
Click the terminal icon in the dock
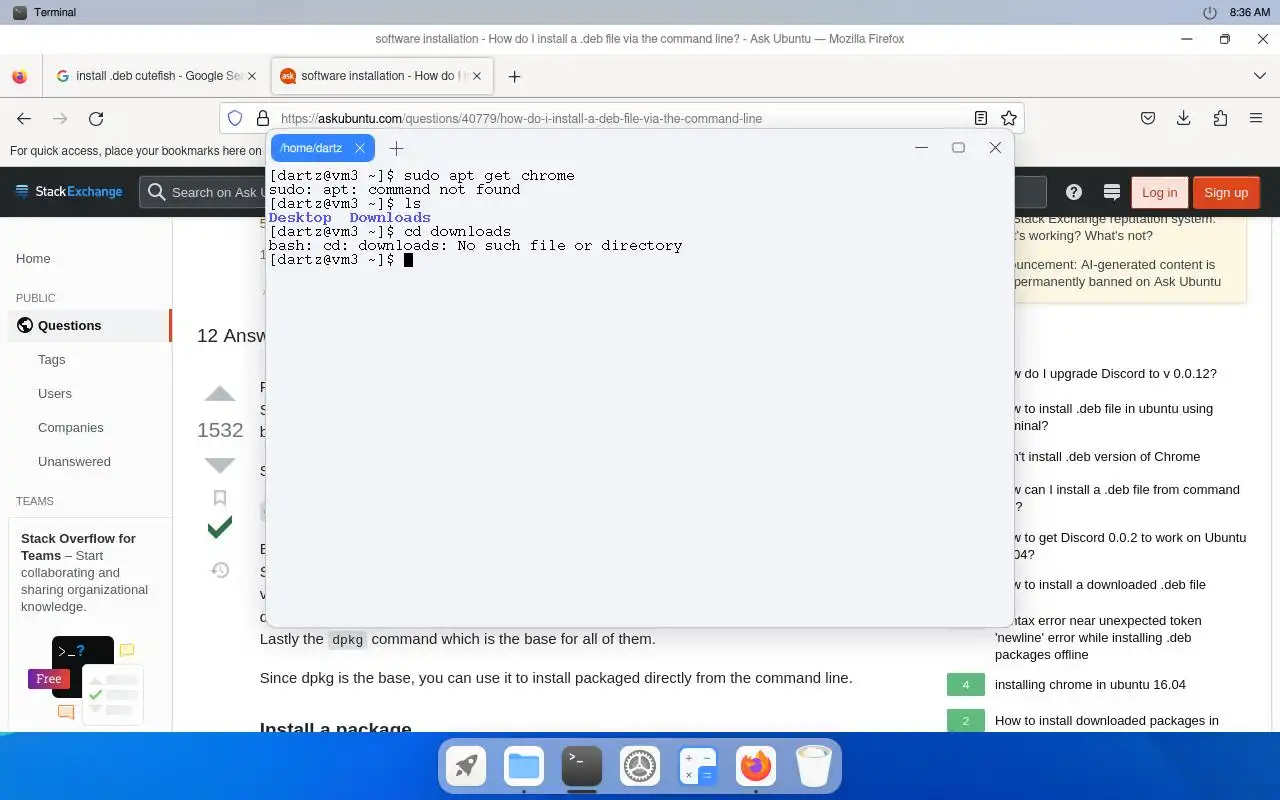pyautogui.click(x=582, y=767)
